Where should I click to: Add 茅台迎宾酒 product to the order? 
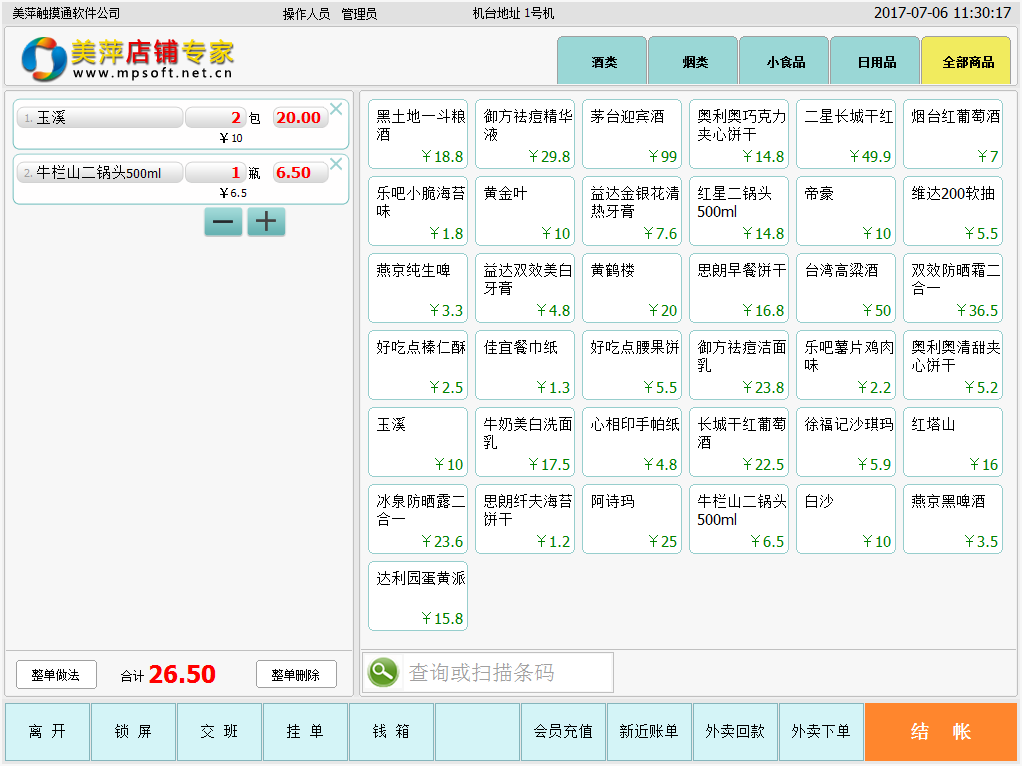[632, 134]
